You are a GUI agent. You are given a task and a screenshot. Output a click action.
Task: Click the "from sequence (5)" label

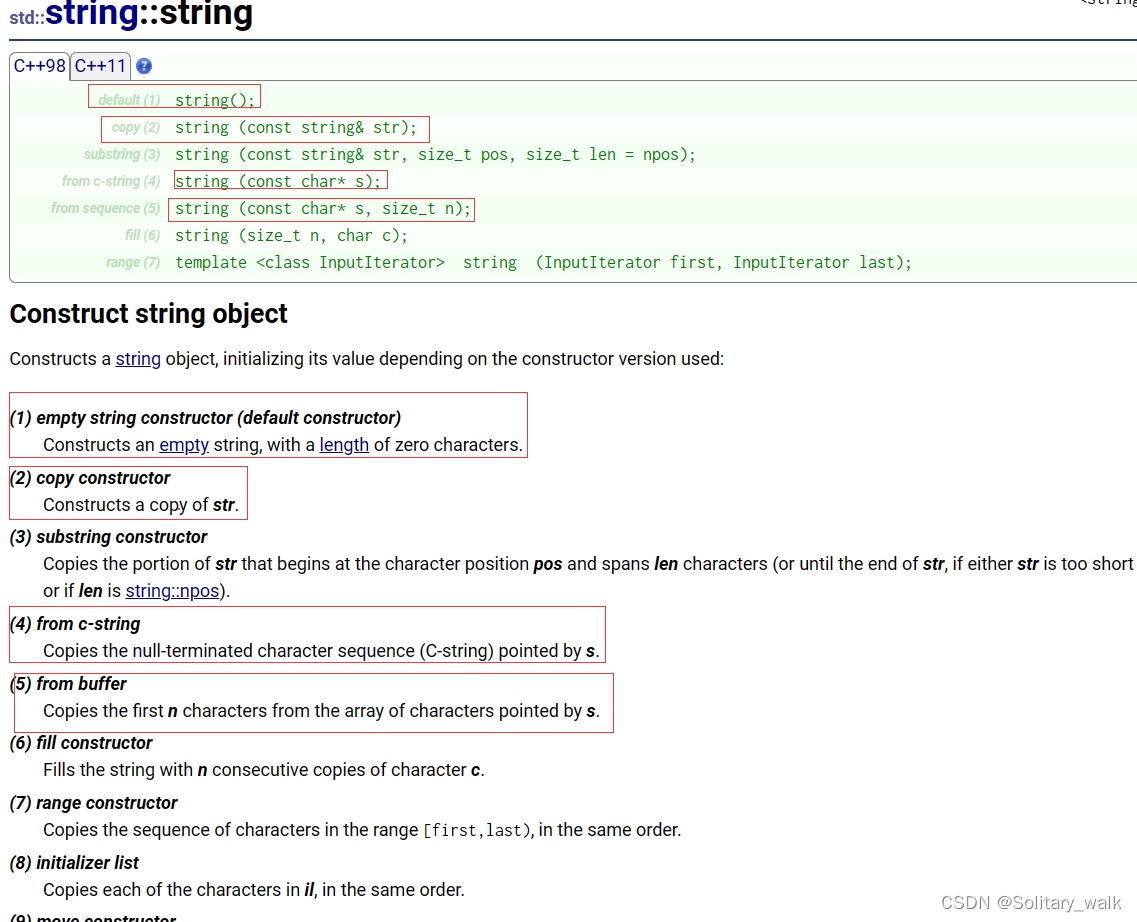(x=106, y=208)
